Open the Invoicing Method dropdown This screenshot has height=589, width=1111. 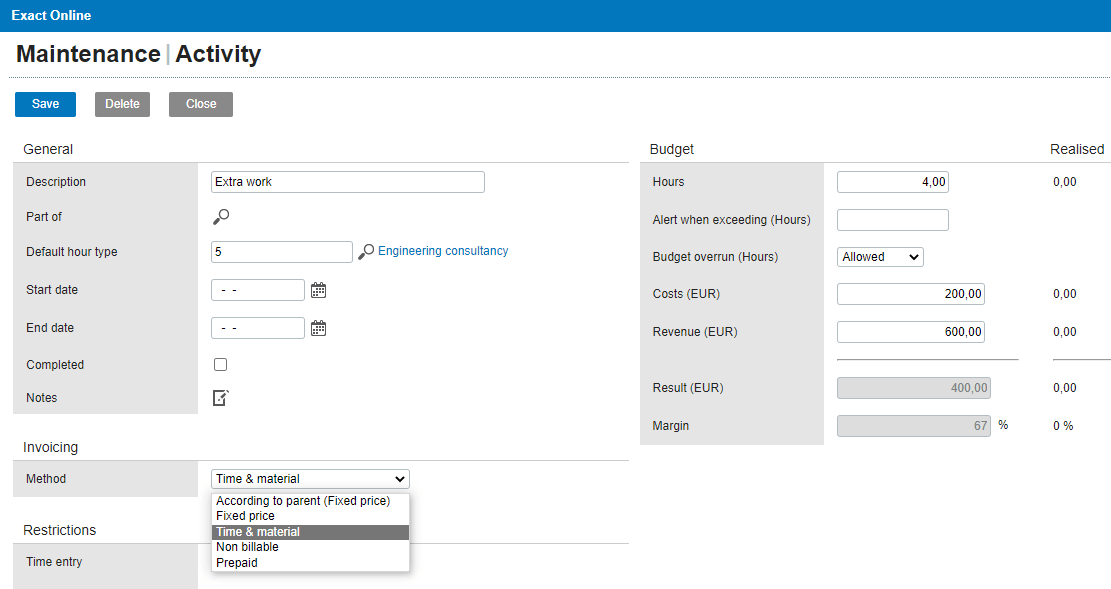(x=310, y=478)
